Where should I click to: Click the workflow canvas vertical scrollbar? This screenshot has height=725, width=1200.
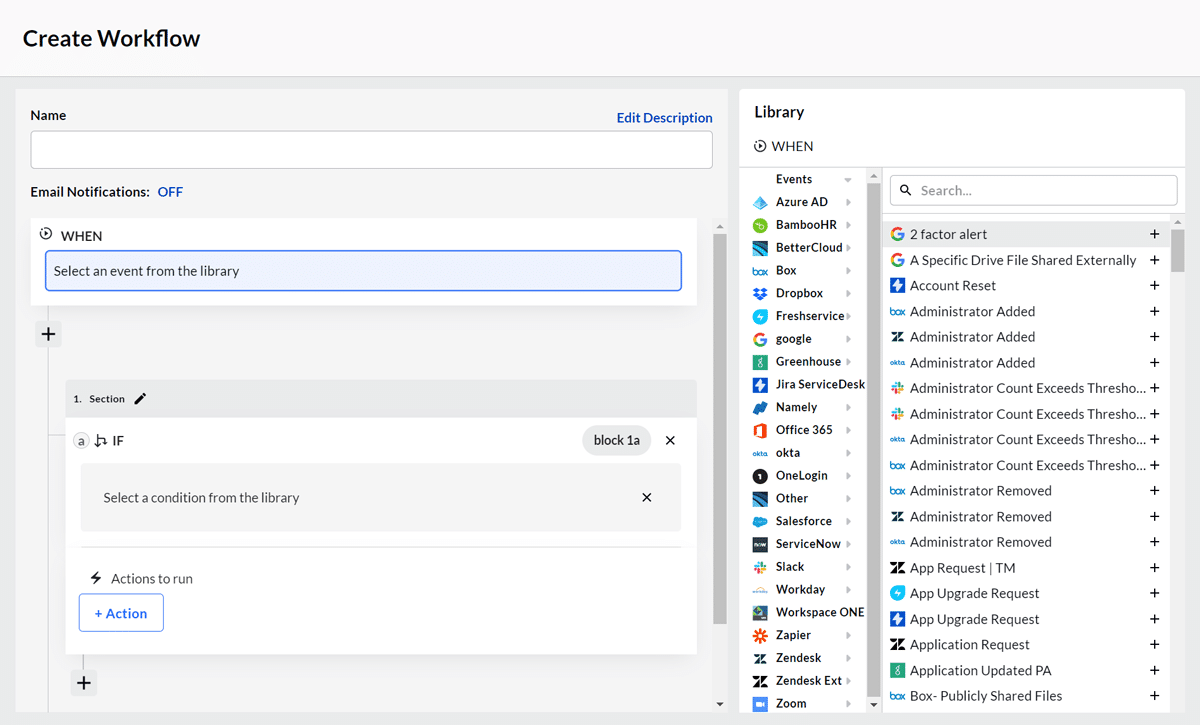720,428
